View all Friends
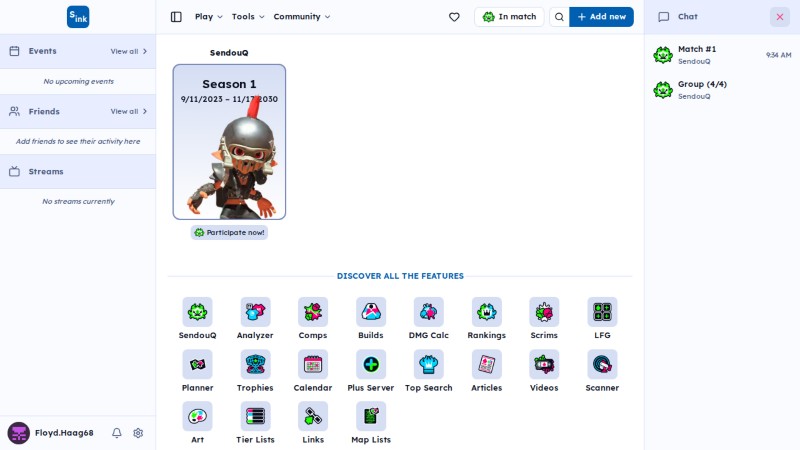The image size is (800, 450). 129,111
